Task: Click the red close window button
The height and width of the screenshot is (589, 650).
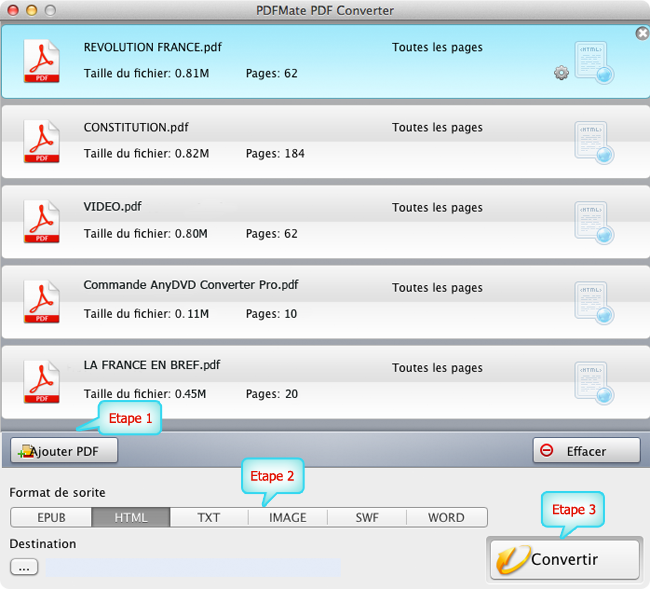Action: pyautogui.click(x=13, y=10)
